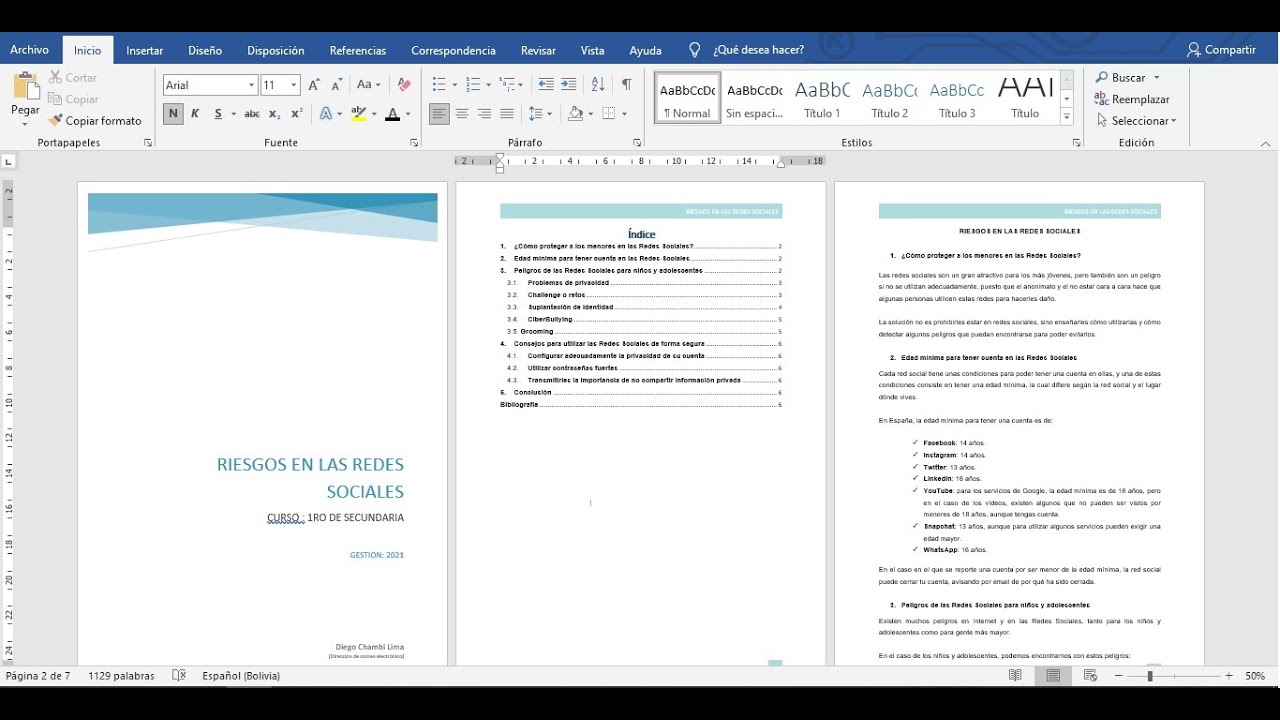Screen dimensions: 1280x720
Task: Cut selection with Cortar
Action: coord(72,77)
